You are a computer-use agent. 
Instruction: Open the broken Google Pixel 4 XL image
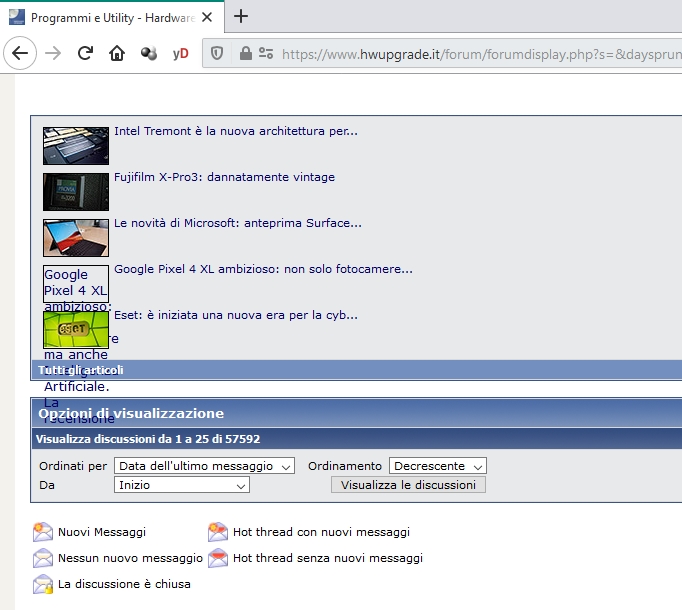(76, 284)
